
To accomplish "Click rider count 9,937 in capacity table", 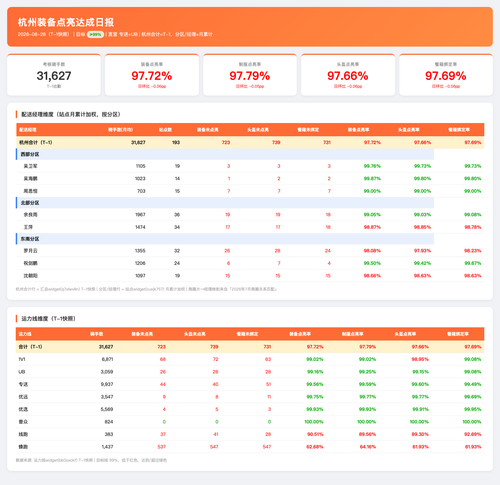I will [107, 384].
